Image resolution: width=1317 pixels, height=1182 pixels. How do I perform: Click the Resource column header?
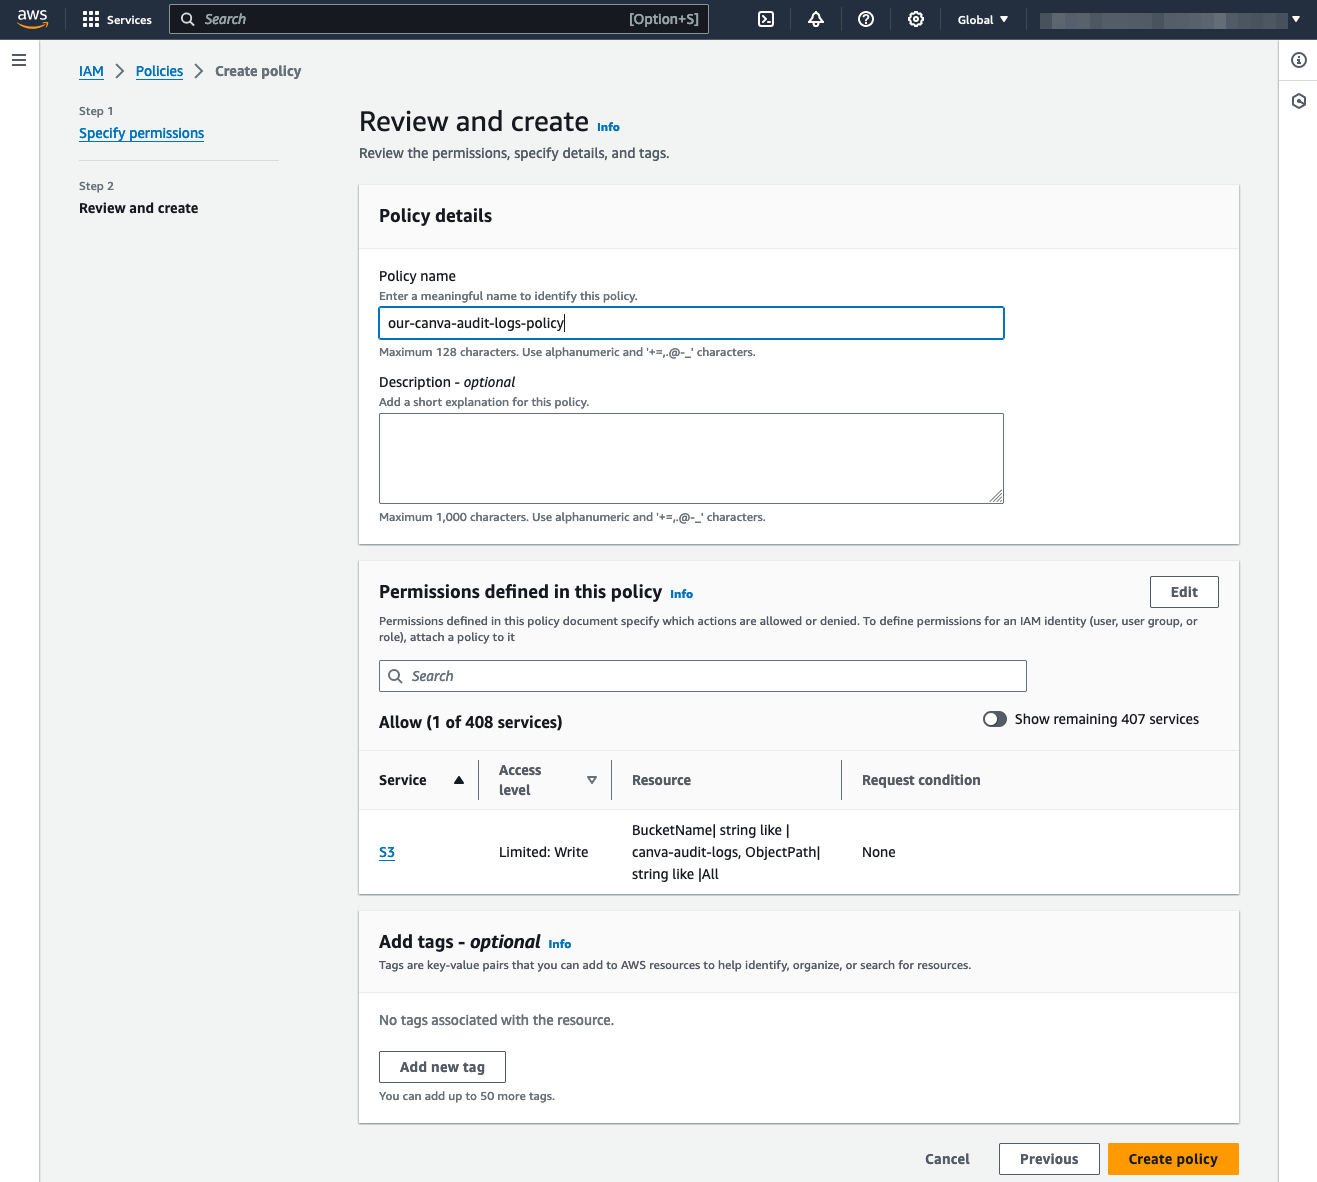point(661,780)
